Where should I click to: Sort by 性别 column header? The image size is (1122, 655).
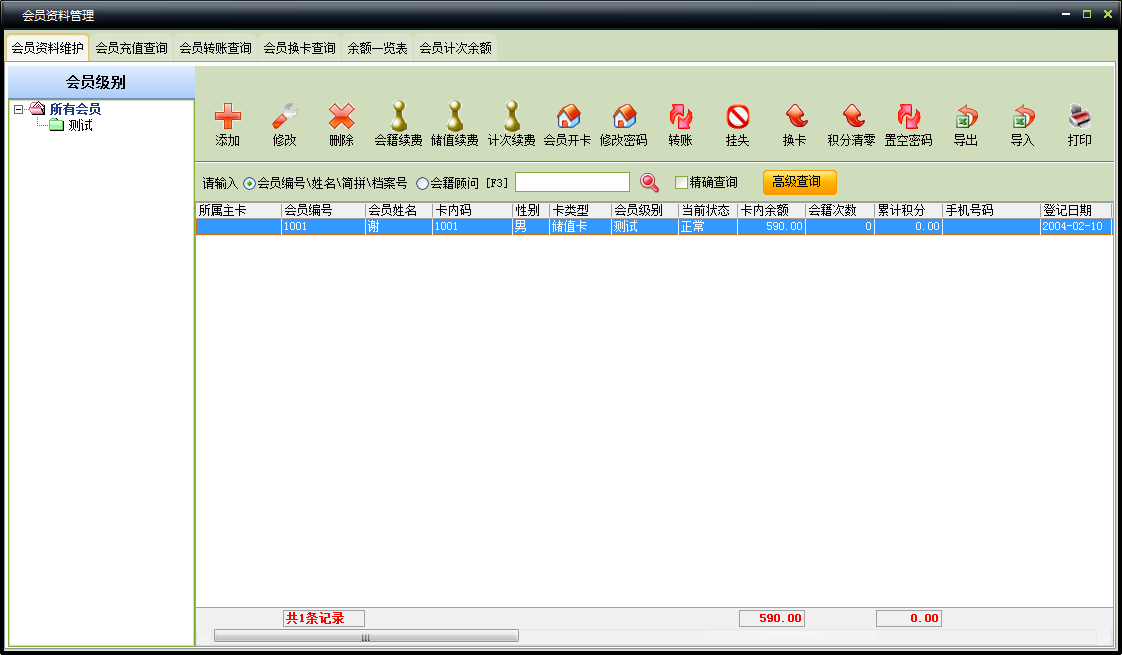click(531, 210)
